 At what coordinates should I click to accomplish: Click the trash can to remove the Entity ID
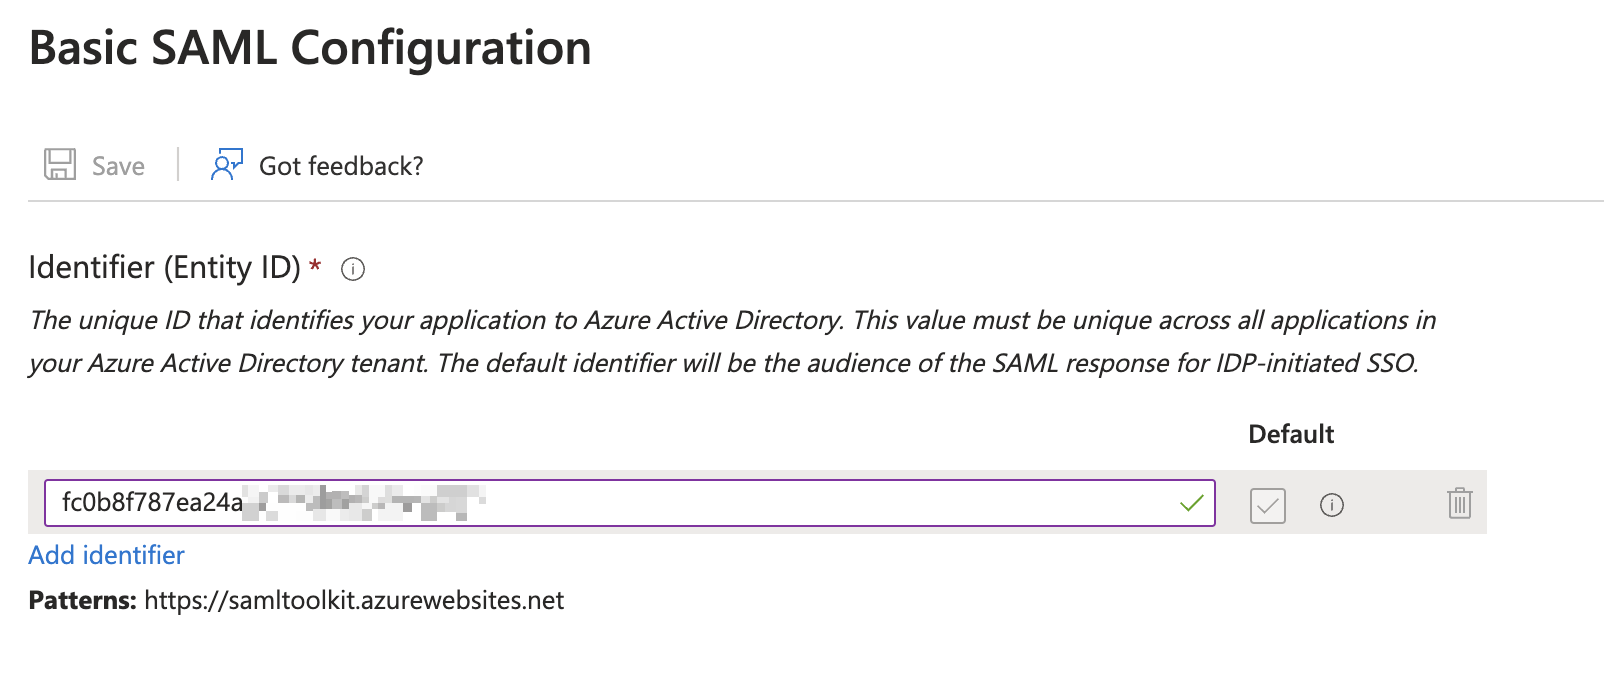point(1459,504)
